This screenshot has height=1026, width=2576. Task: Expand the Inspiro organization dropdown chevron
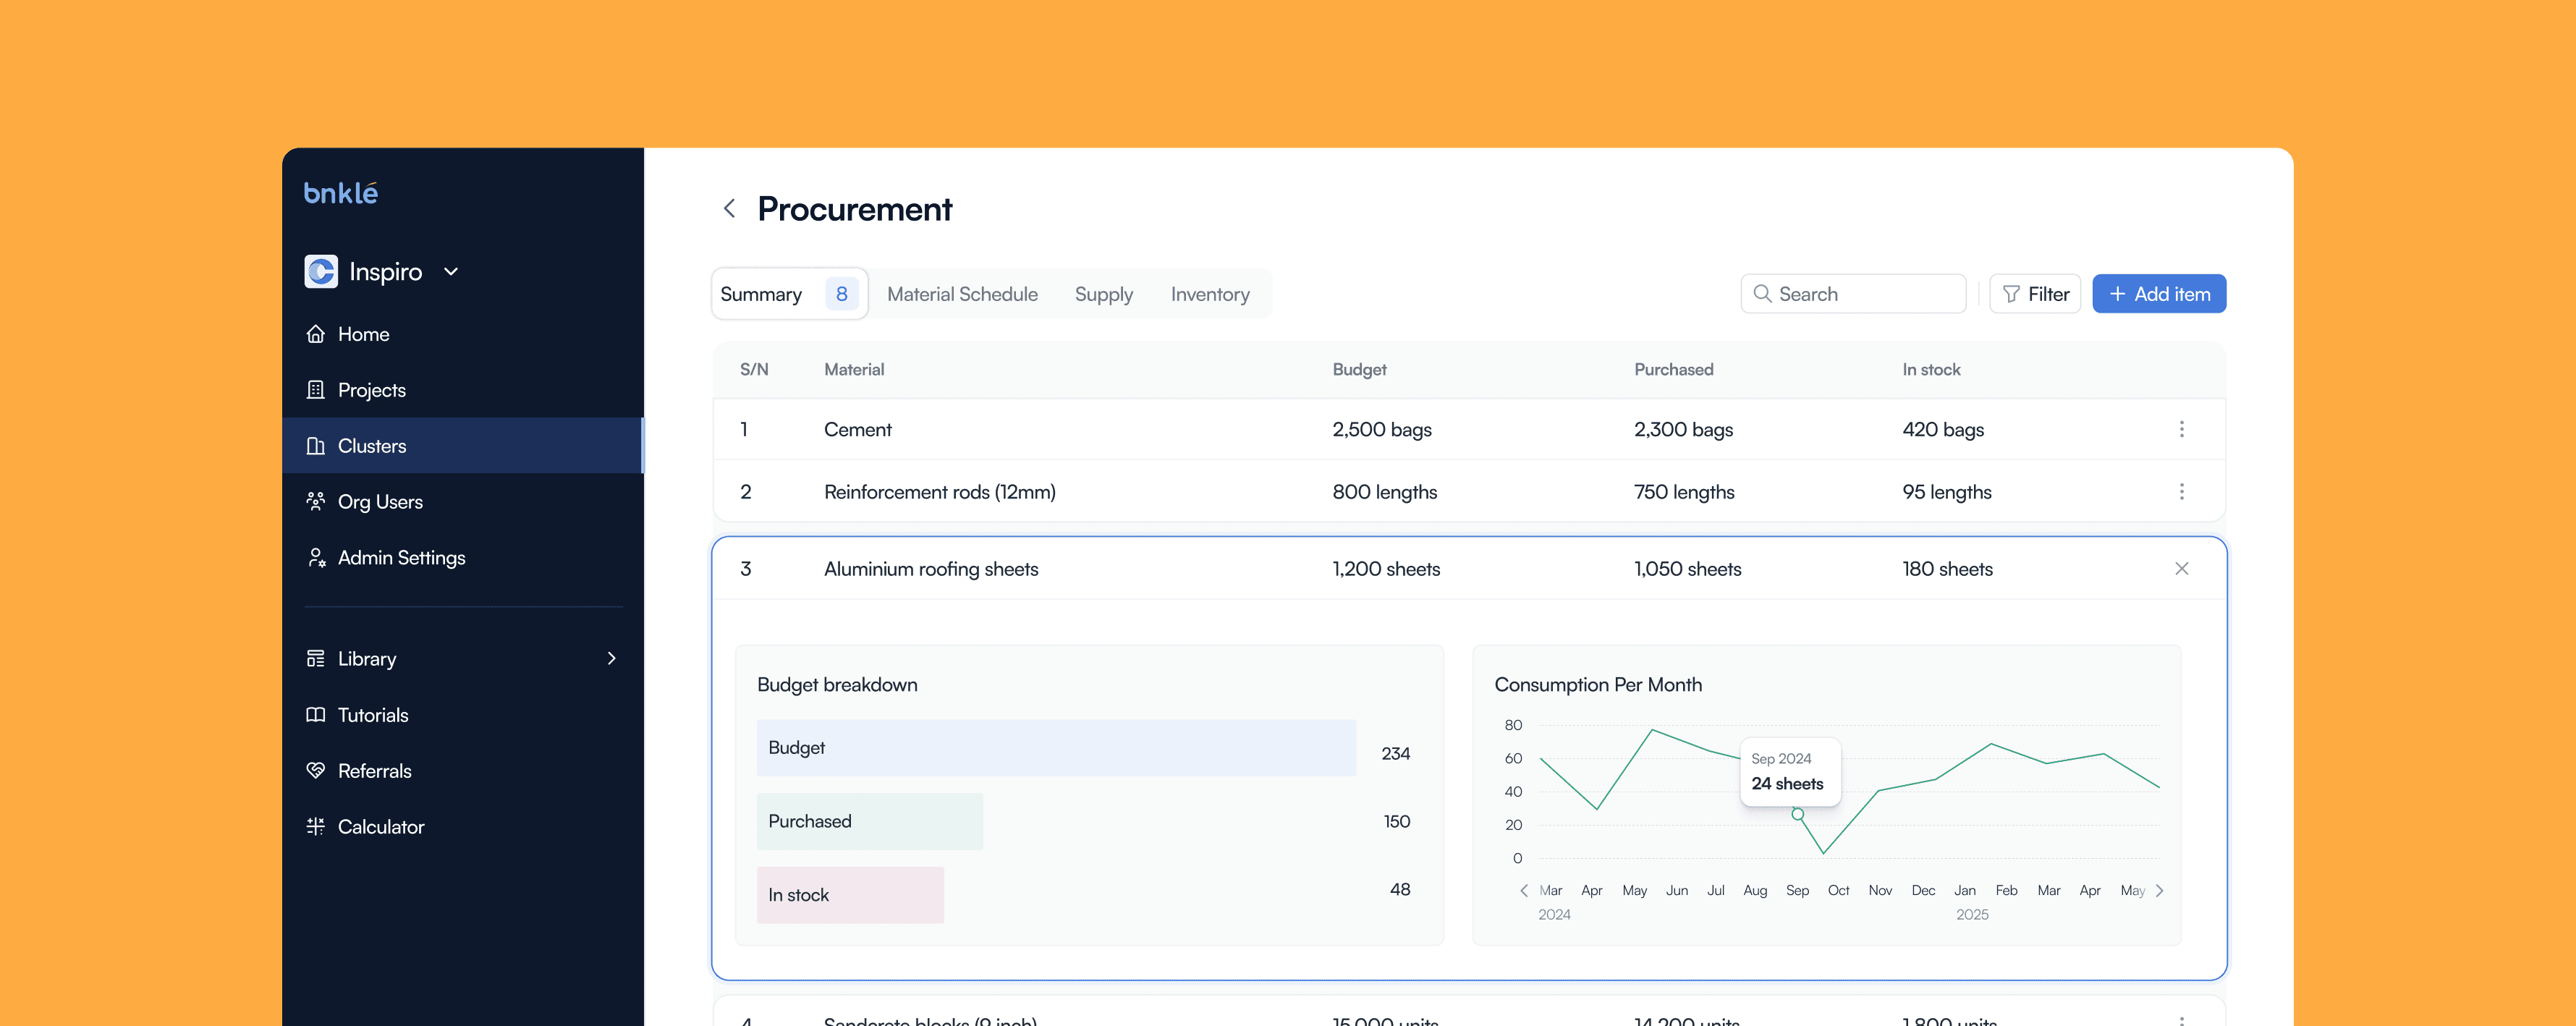click(x=451, y=271)
